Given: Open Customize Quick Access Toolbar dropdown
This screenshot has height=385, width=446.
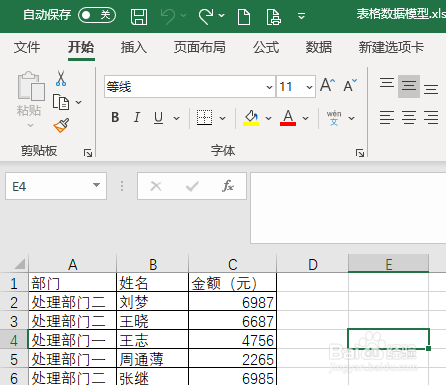Looking at the screenshot, I should [x=301, y=16].
